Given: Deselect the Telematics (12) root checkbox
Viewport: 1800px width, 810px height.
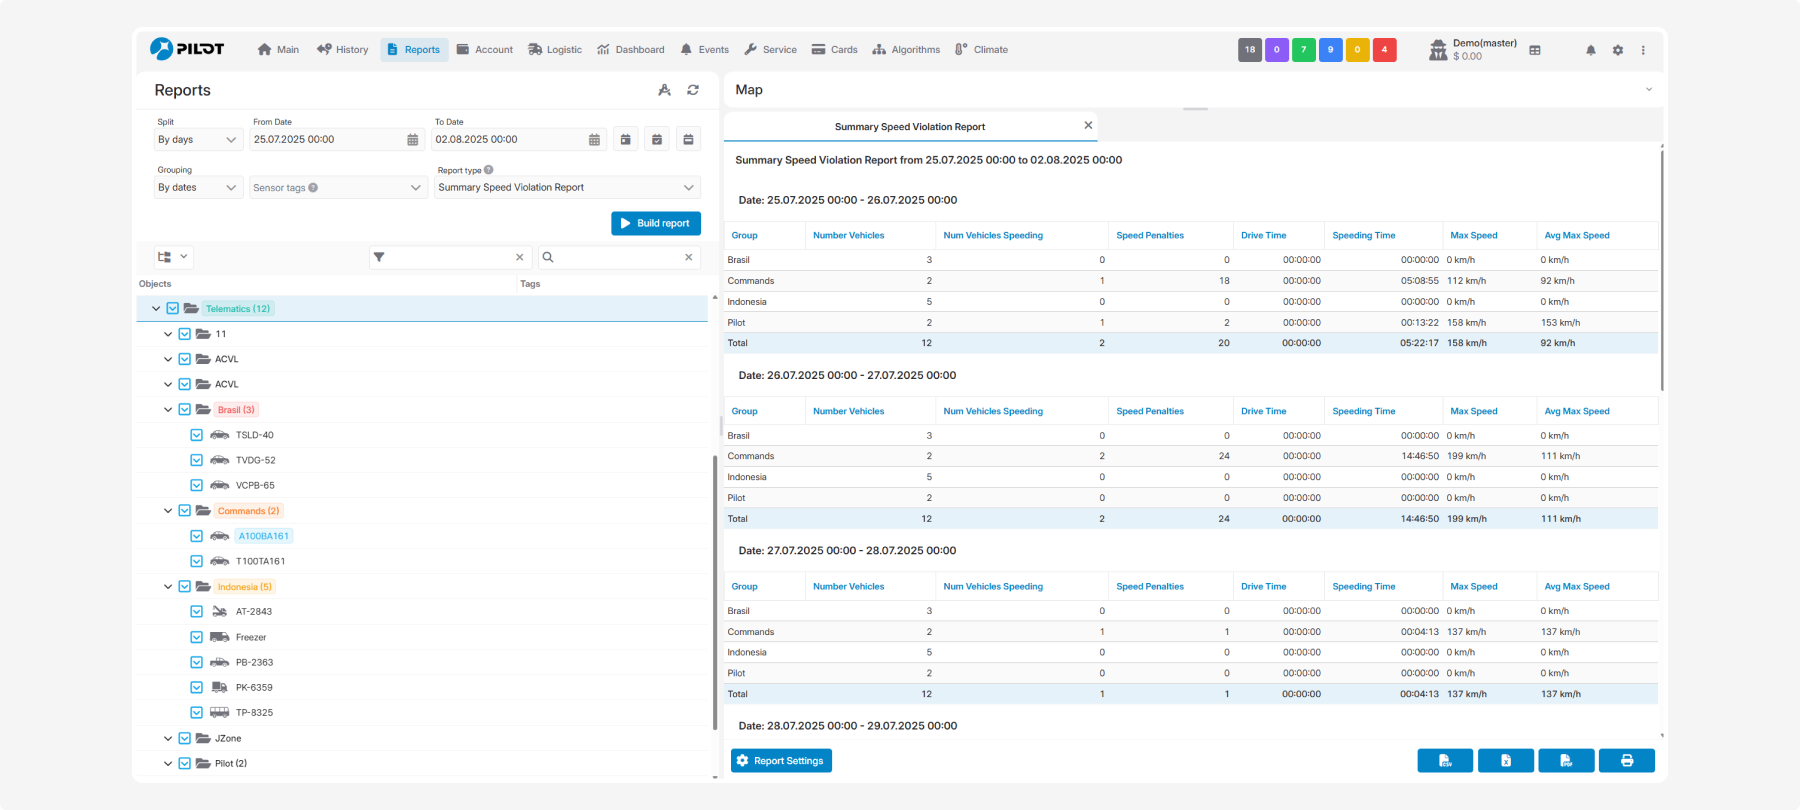Looking at the screenshot, I should (173, 309).
